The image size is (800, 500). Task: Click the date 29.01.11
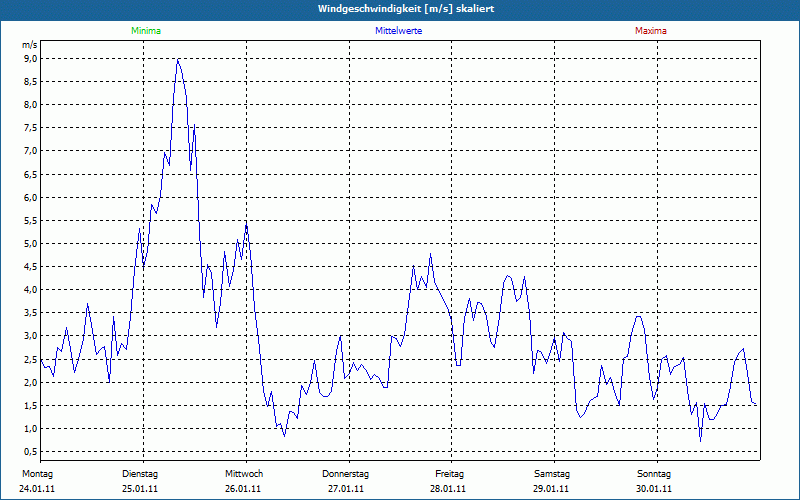tap(551, 489)
